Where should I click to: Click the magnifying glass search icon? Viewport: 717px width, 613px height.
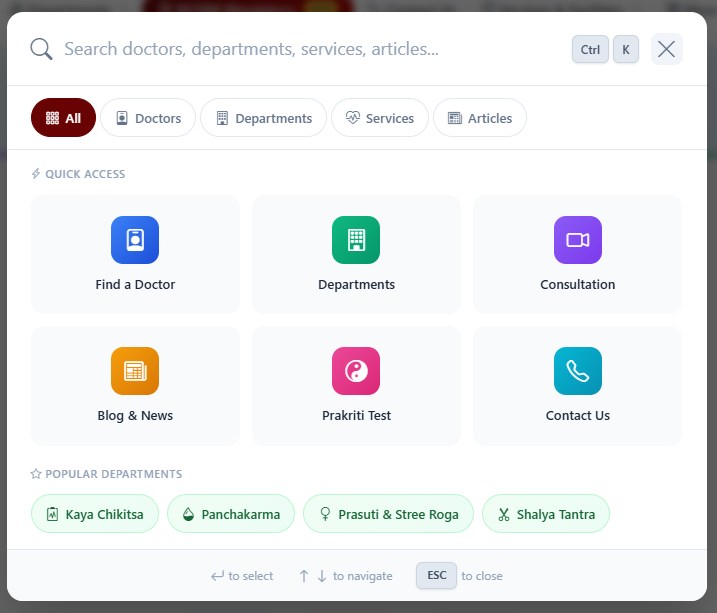click(41, 49)
